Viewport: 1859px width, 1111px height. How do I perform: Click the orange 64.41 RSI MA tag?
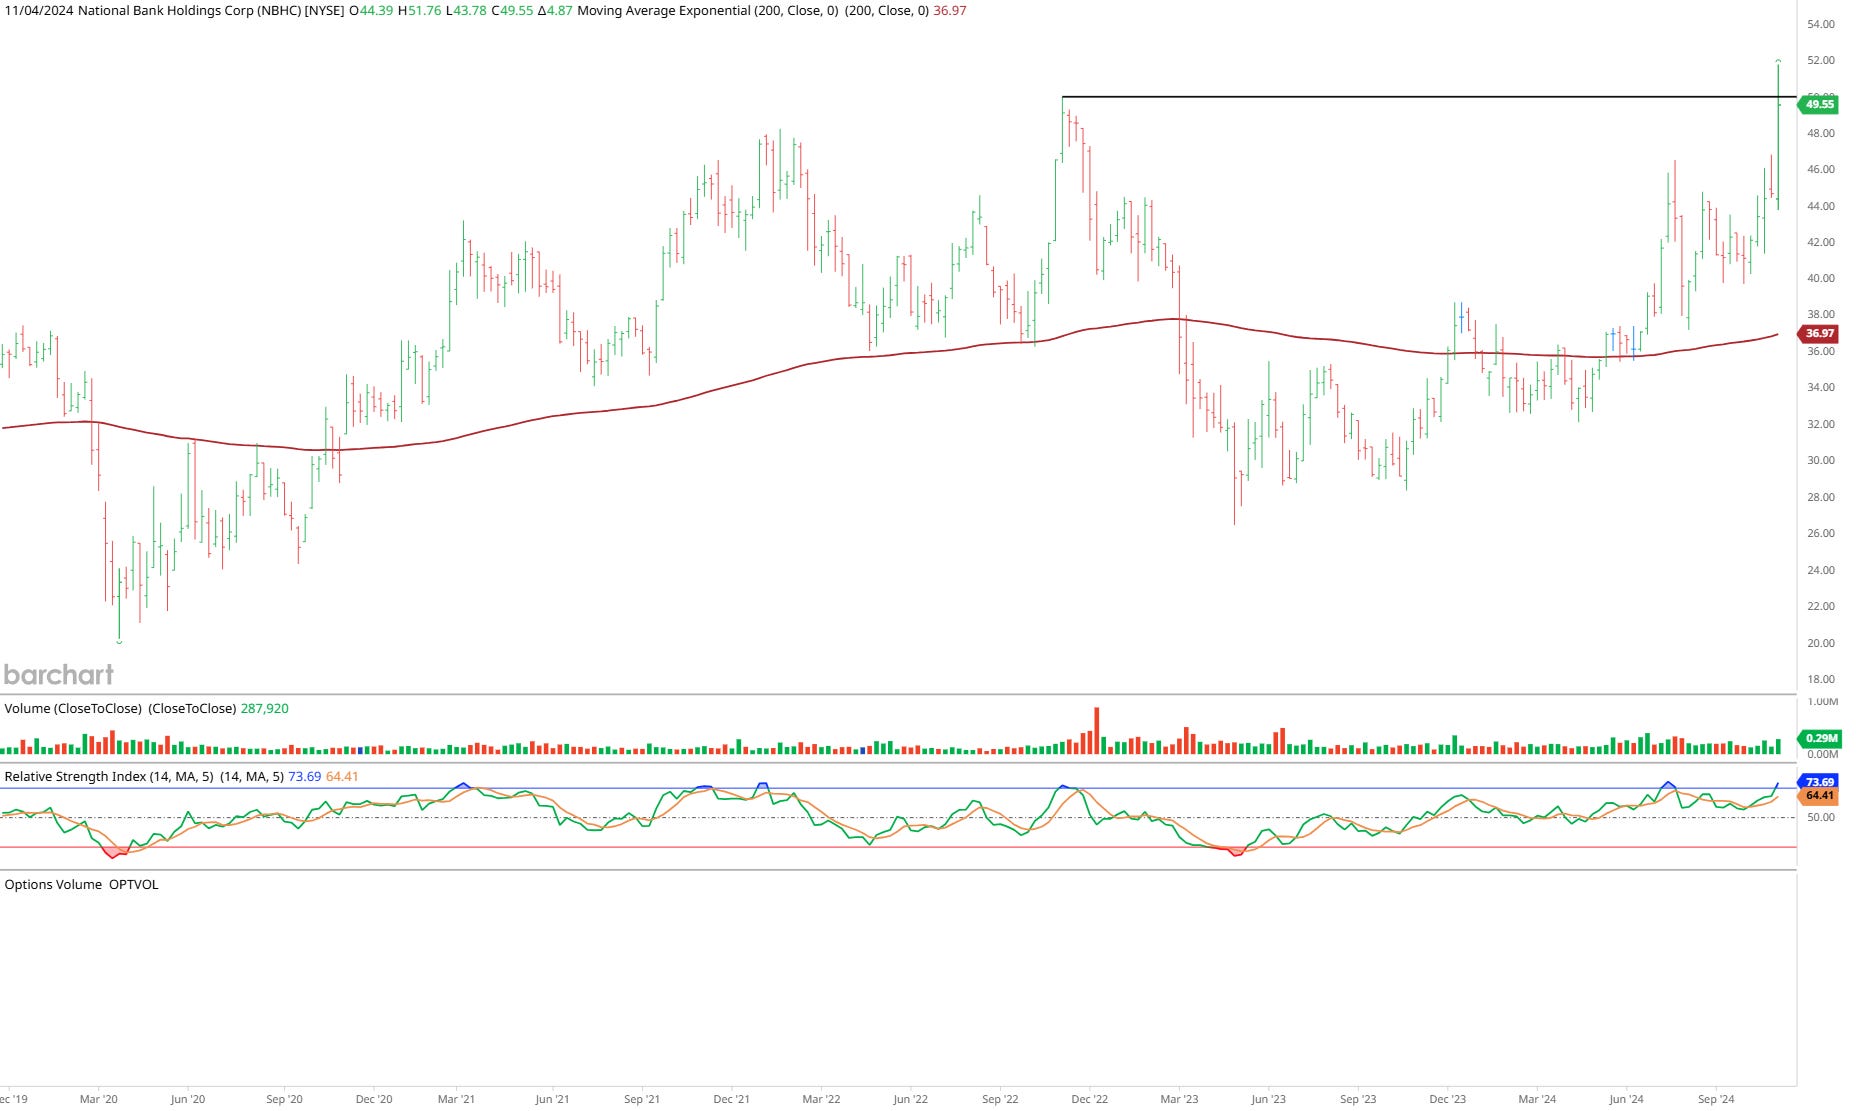pyautogui.click(x=1818, y=796)
